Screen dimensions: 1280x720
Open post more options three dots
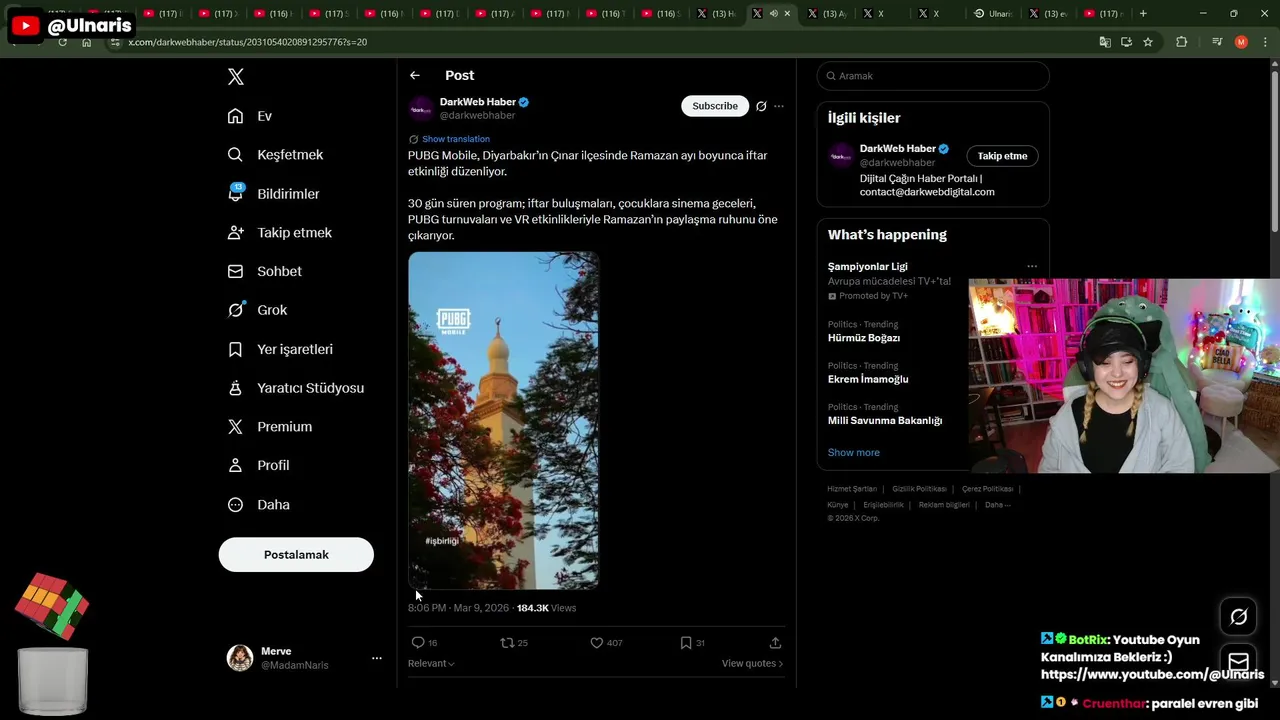tap(779, 106)
